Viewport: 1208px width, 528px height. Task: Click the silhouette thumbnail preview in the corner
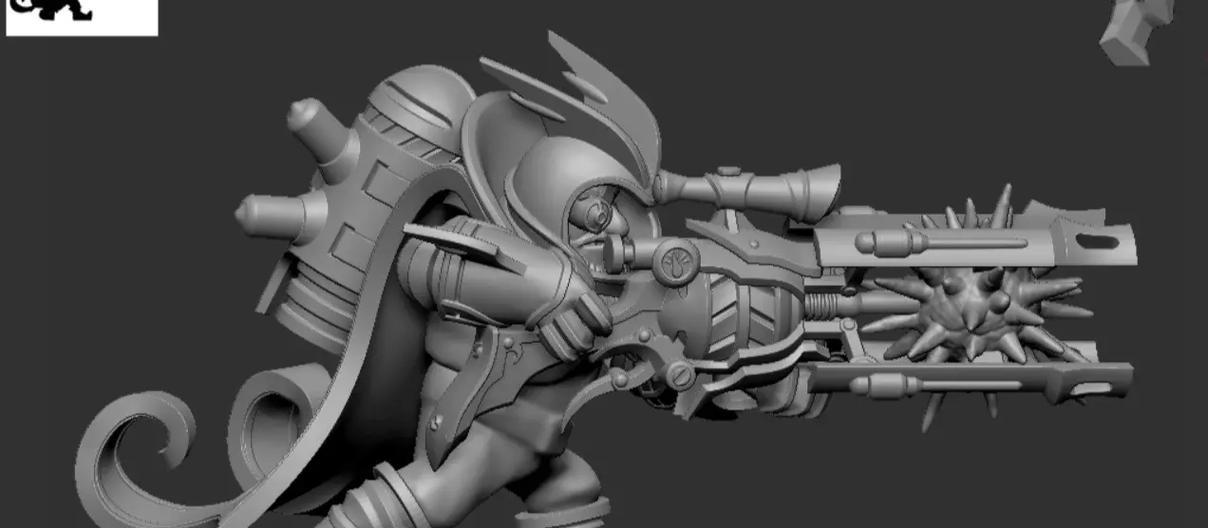81,17
